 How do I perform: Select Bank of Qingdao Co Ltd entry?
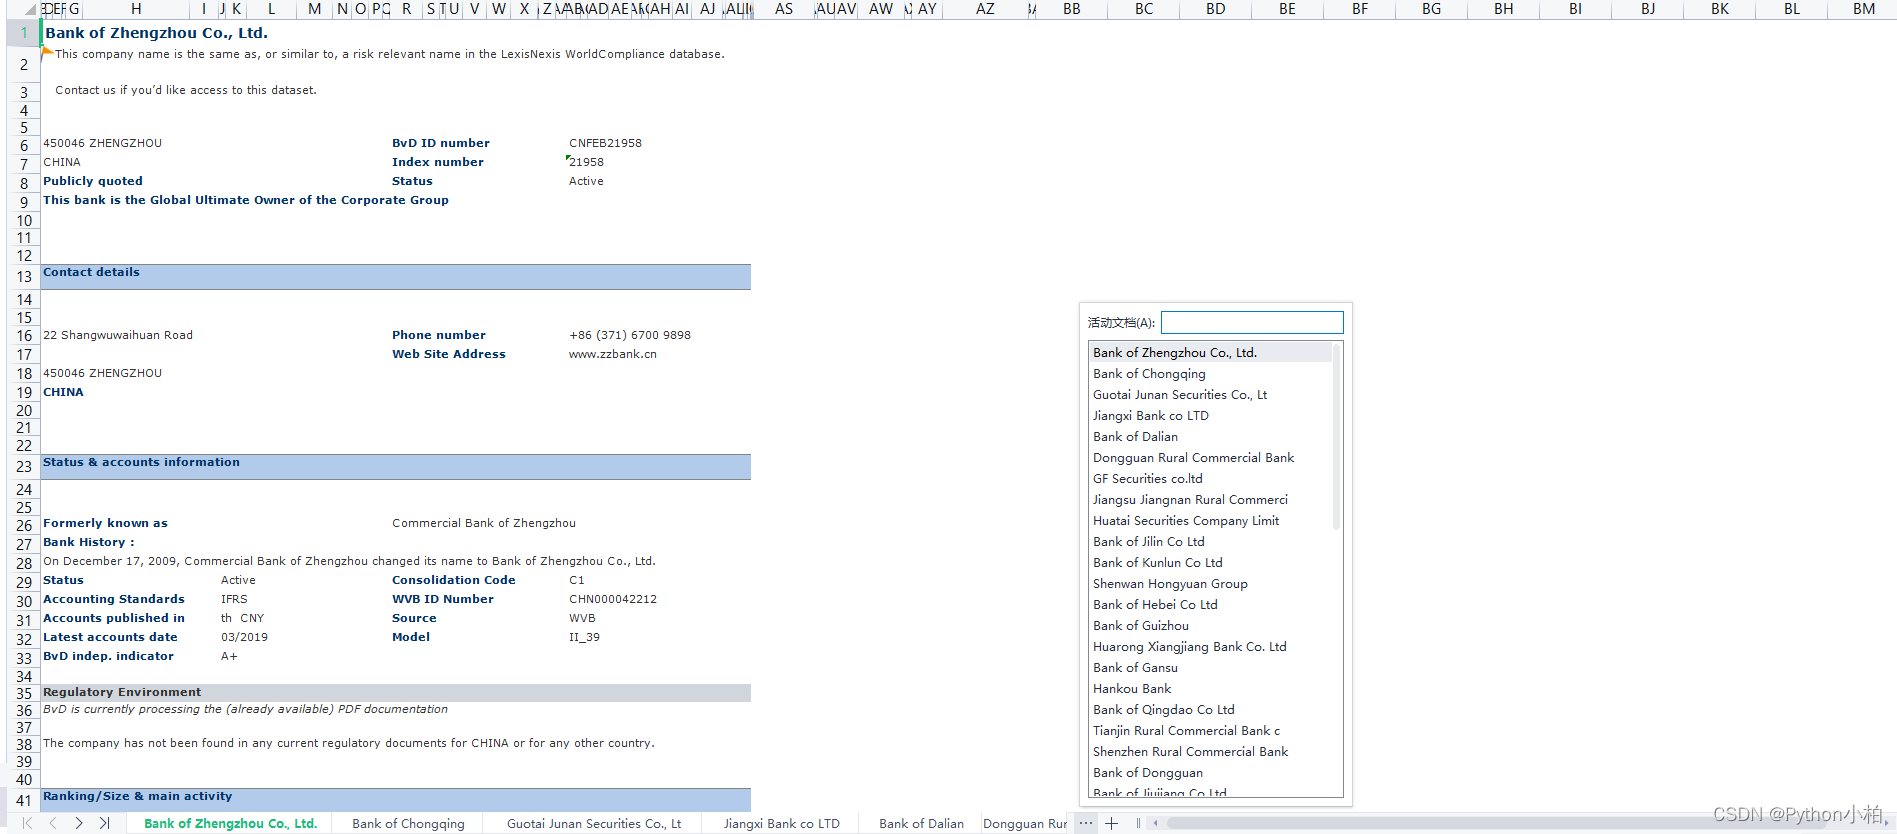(x=1210, y=709)
